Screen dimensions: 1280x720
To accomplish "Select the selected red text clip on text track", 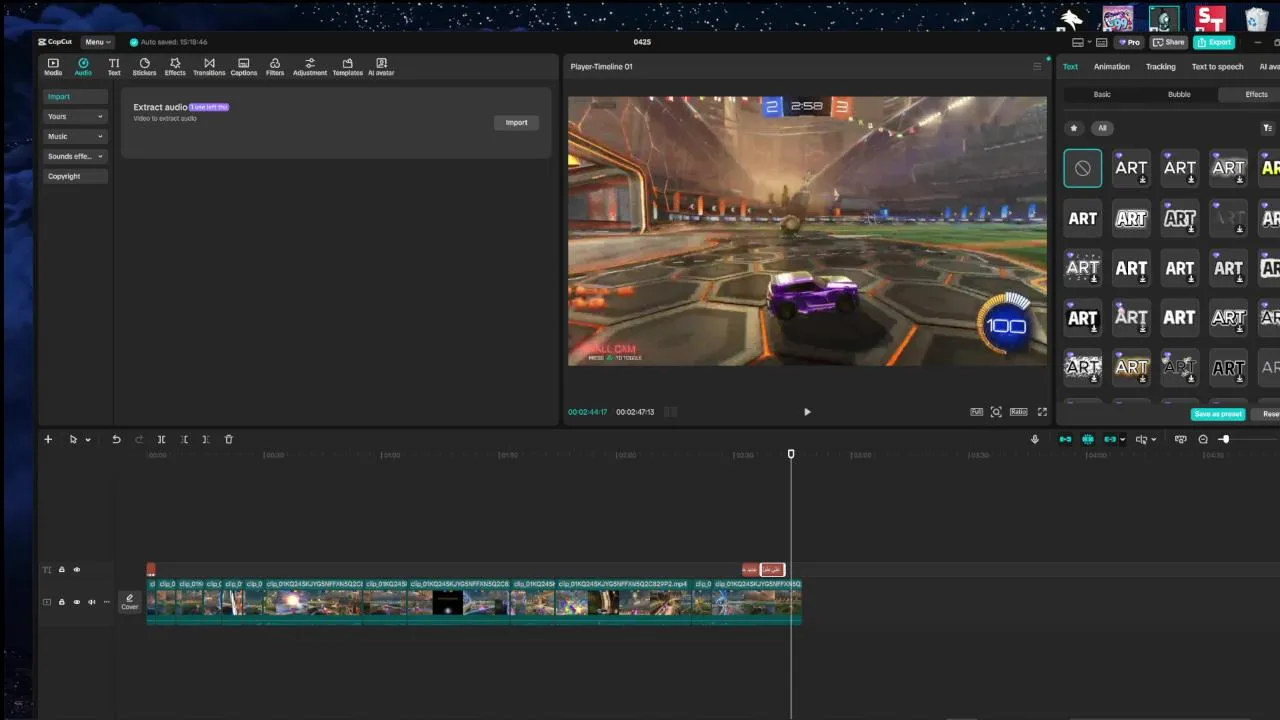I will [772, 569].
